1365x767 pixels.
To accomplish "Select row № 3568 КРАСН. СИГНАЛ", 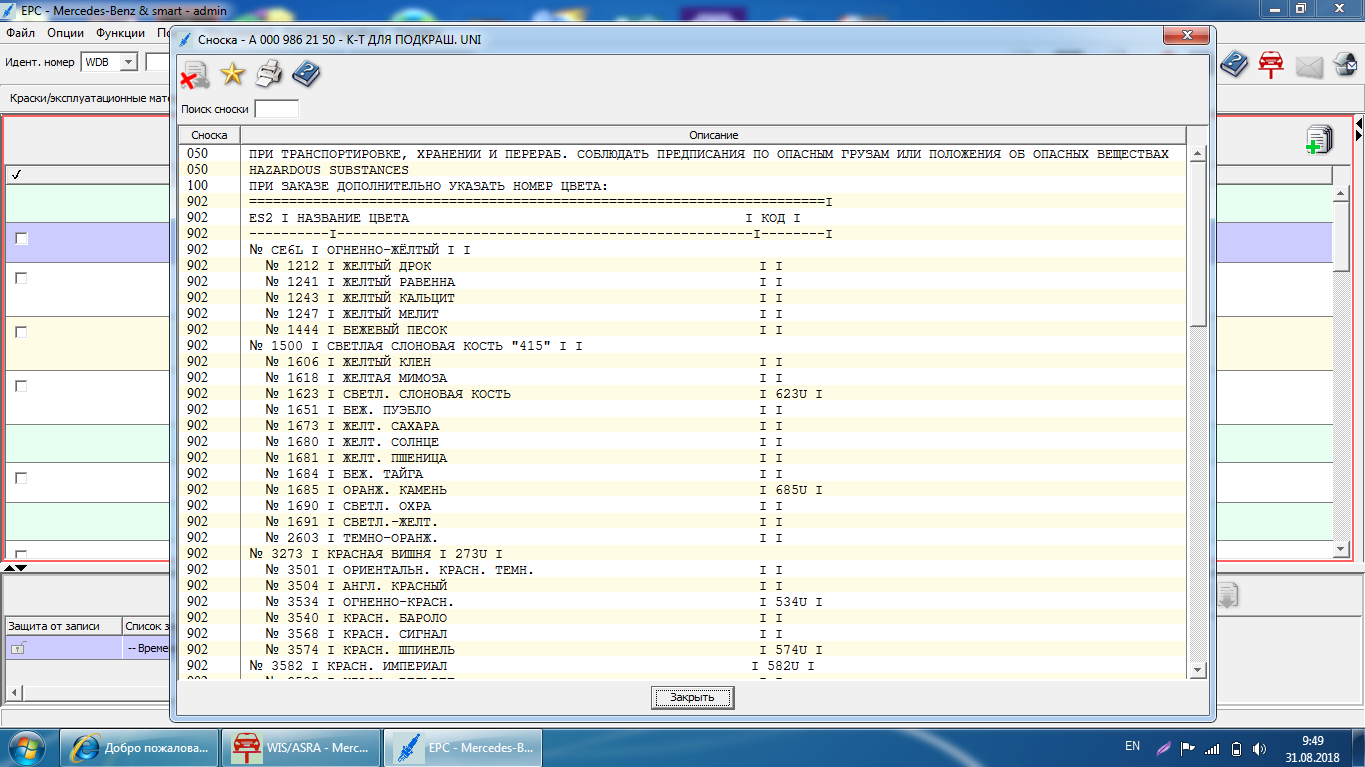I will tap(682, 634).
